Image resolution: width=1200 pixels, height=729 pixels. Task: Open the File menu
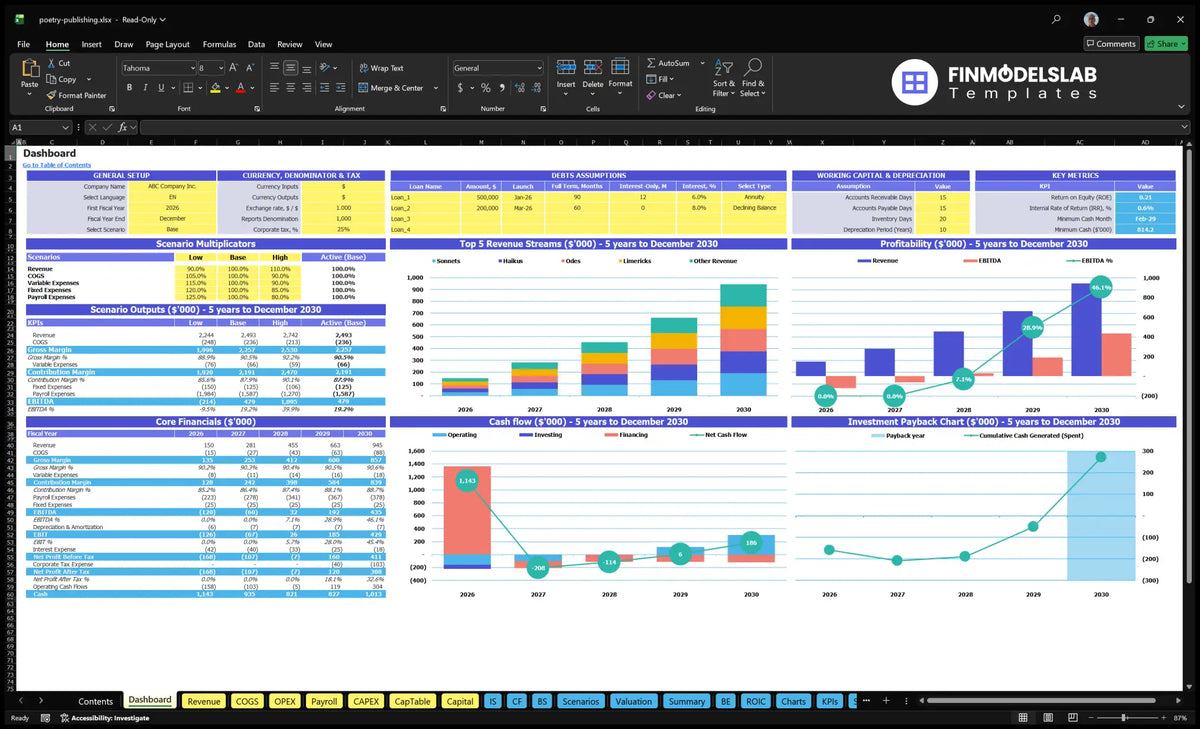(x=24, y=44)
